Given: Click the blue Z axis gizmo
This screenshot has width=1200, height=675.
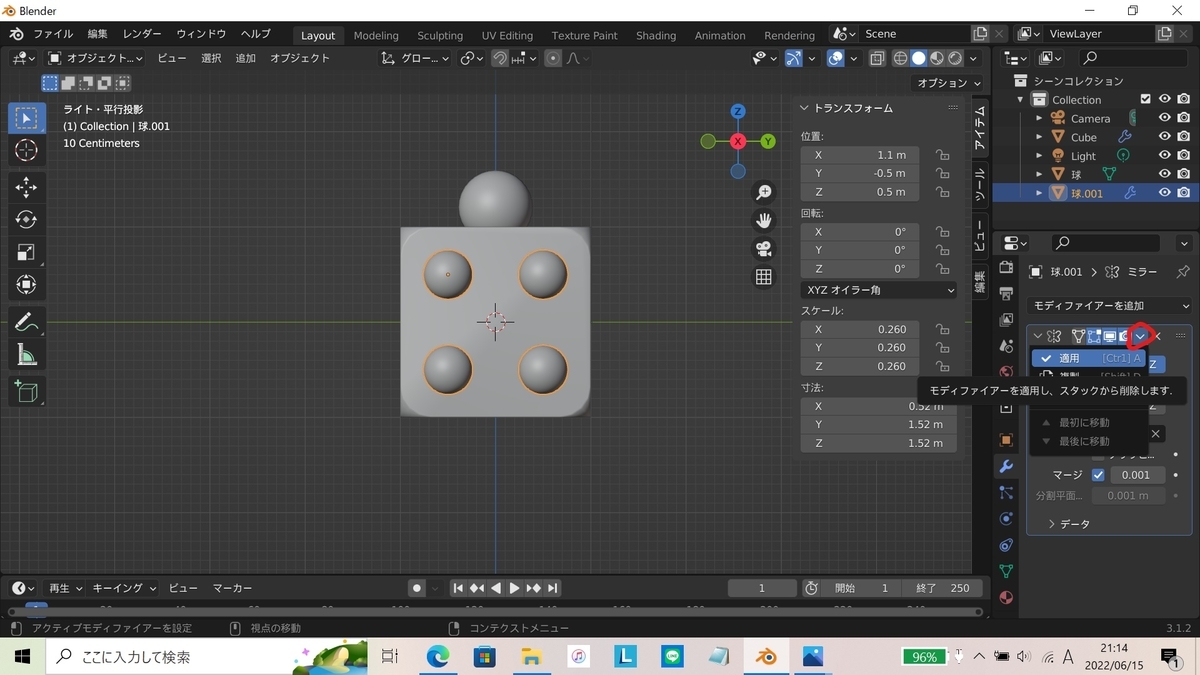Looking at the screenshot, I should click(x=738, y=111).
